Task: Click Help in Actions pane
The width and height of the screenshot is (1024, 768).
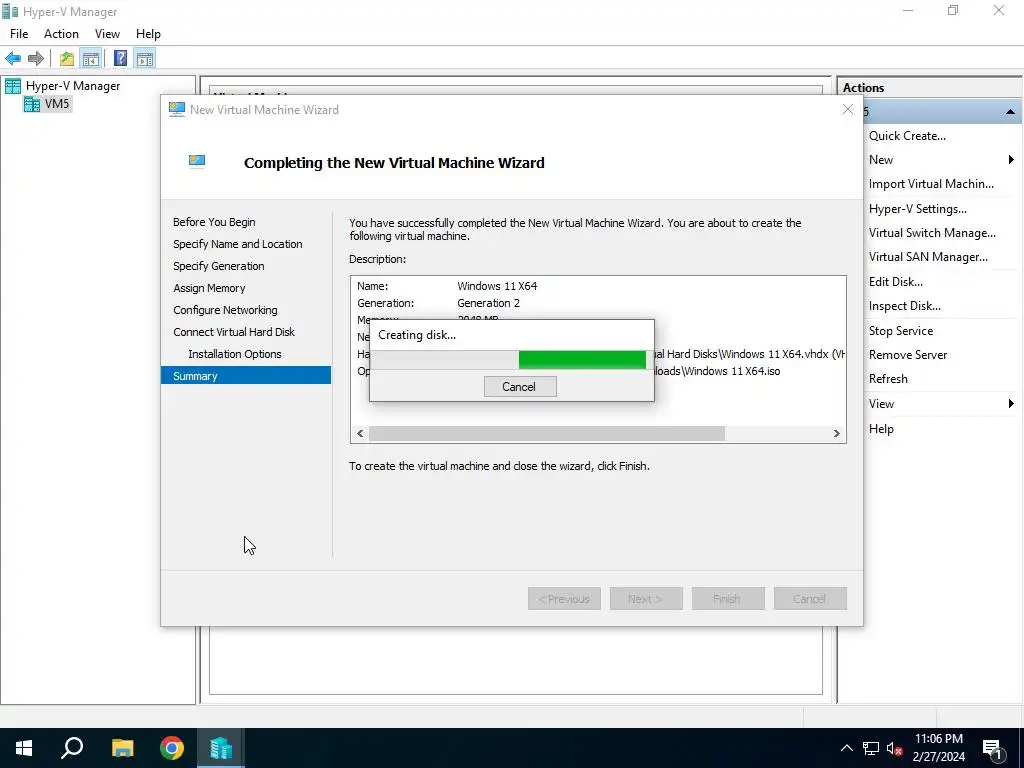Action: point(881,429)
